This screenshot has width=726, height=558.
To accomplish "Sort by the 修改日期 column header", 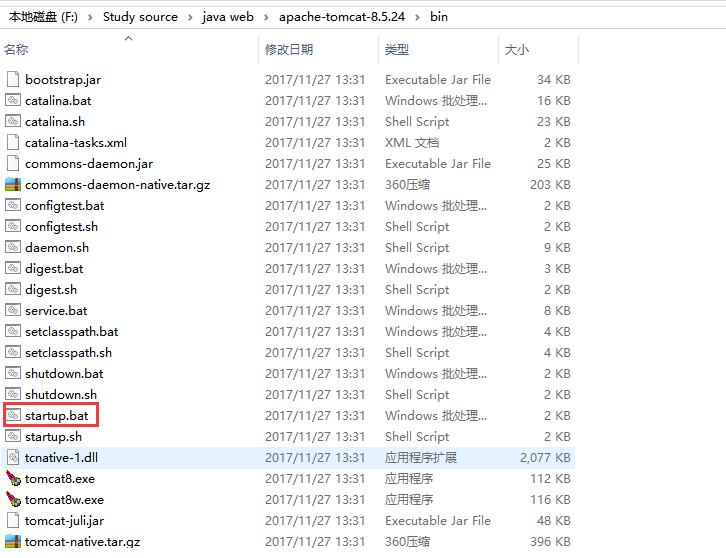I will (289, 50).
